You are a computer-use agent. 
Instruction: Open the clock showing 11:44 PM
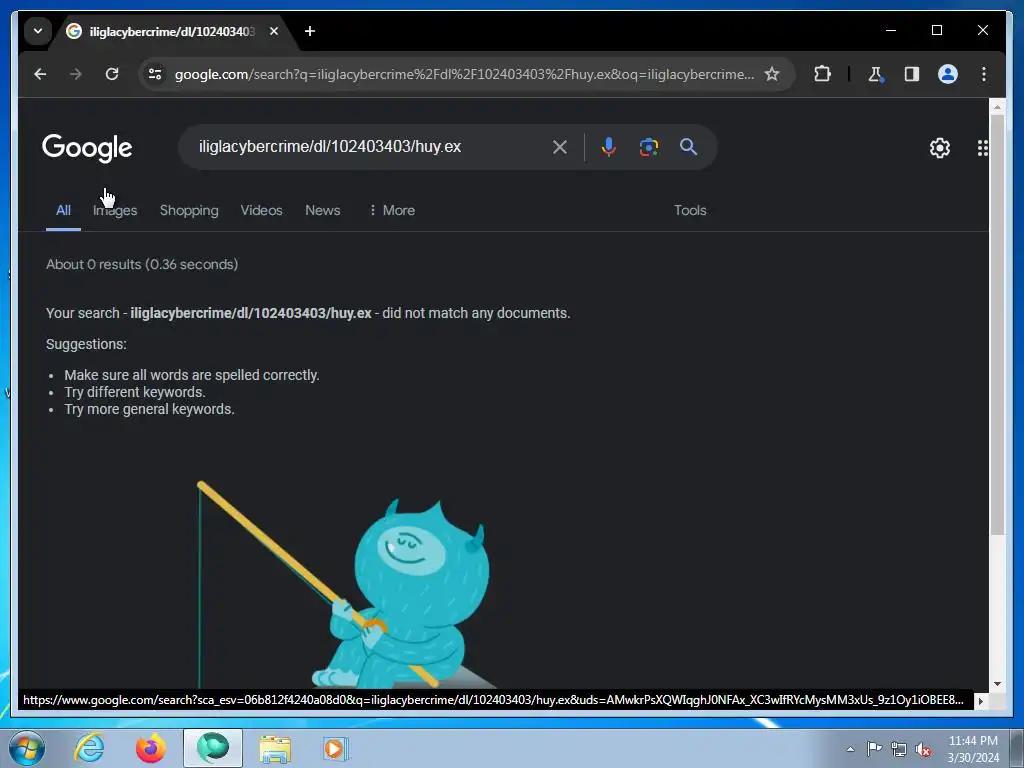point(973,748)
